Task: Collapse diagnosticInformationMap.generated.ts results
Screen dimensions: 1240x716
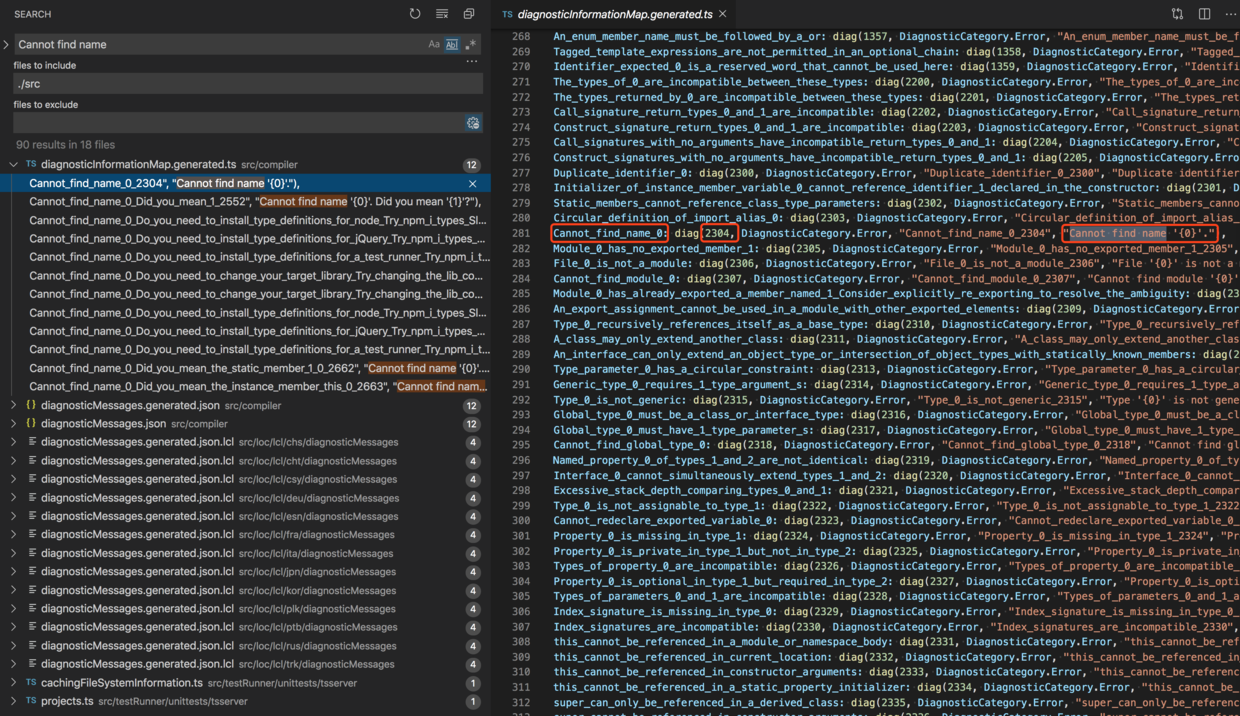Action: click(x=13, y=164)
